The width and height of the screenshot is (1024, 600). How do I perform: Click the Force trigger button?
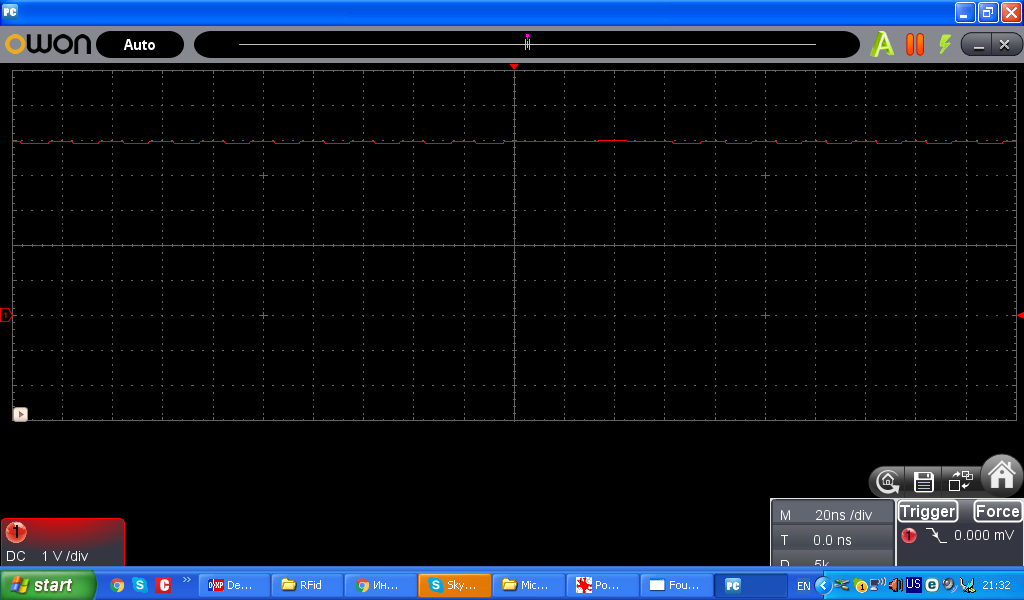(997, 511)
